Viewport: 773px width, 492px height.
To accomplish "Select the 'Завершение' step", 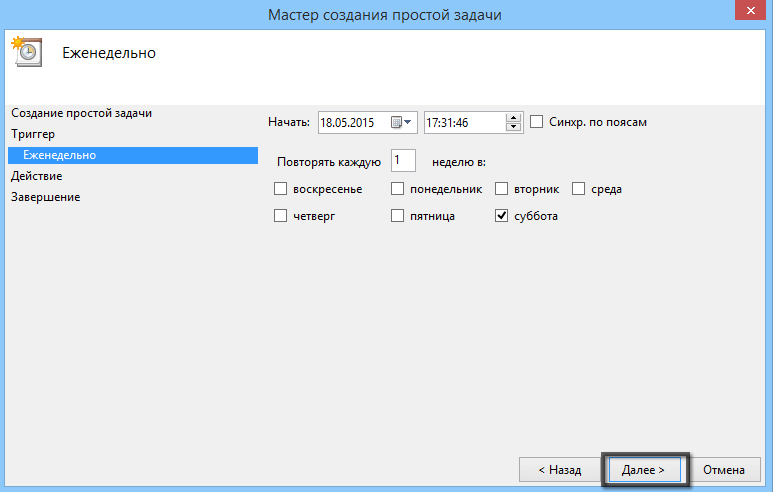I will click(x=45, y=197).
